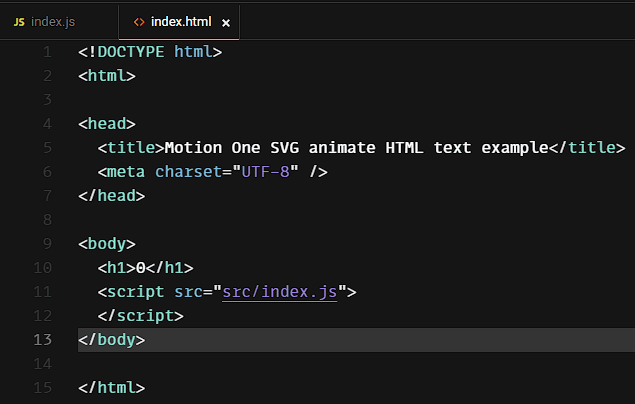The height and width of the screenshot is (404, 635).
Task: Click the HTML file icon on index.html tab
Action: [x=139, y=21]
